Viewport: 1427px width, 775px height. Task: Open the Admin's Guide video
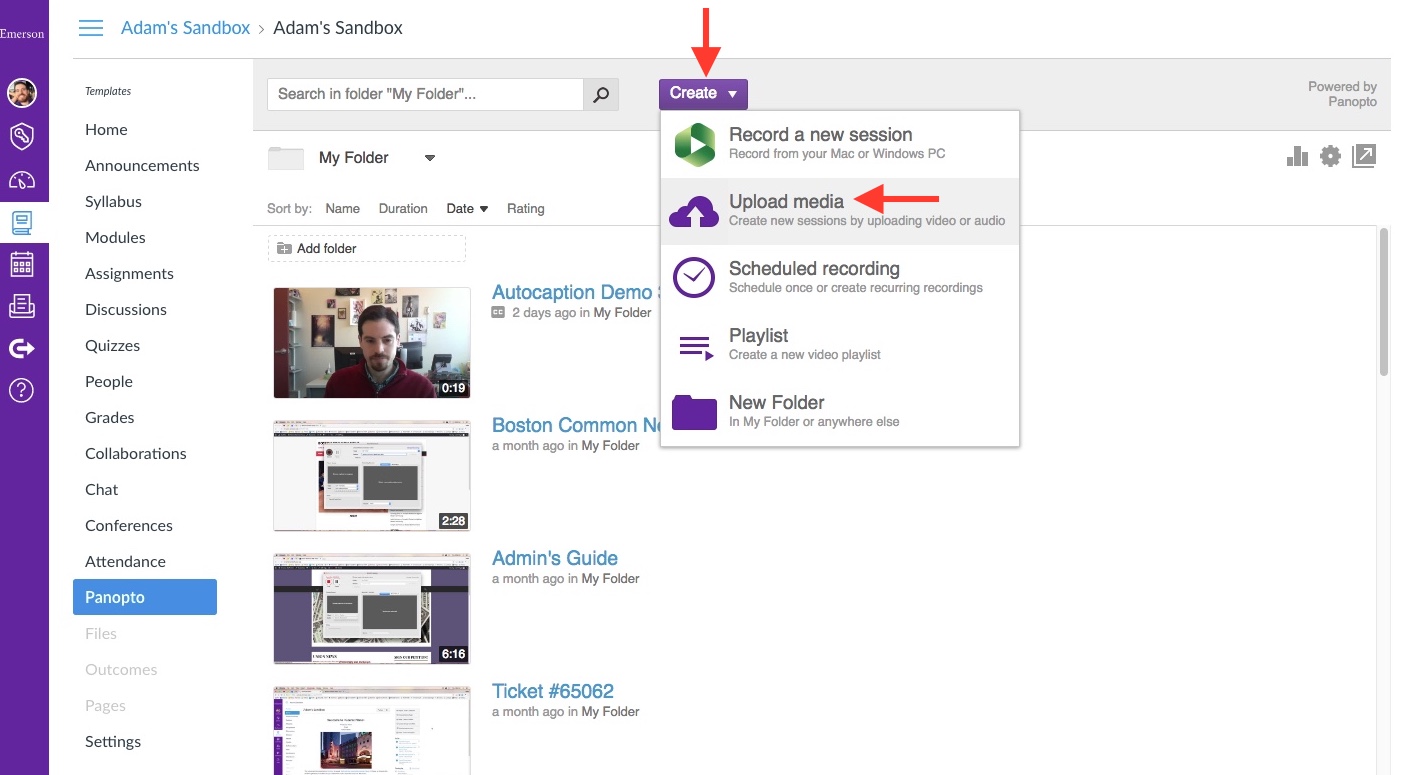(x=555, y=558)
